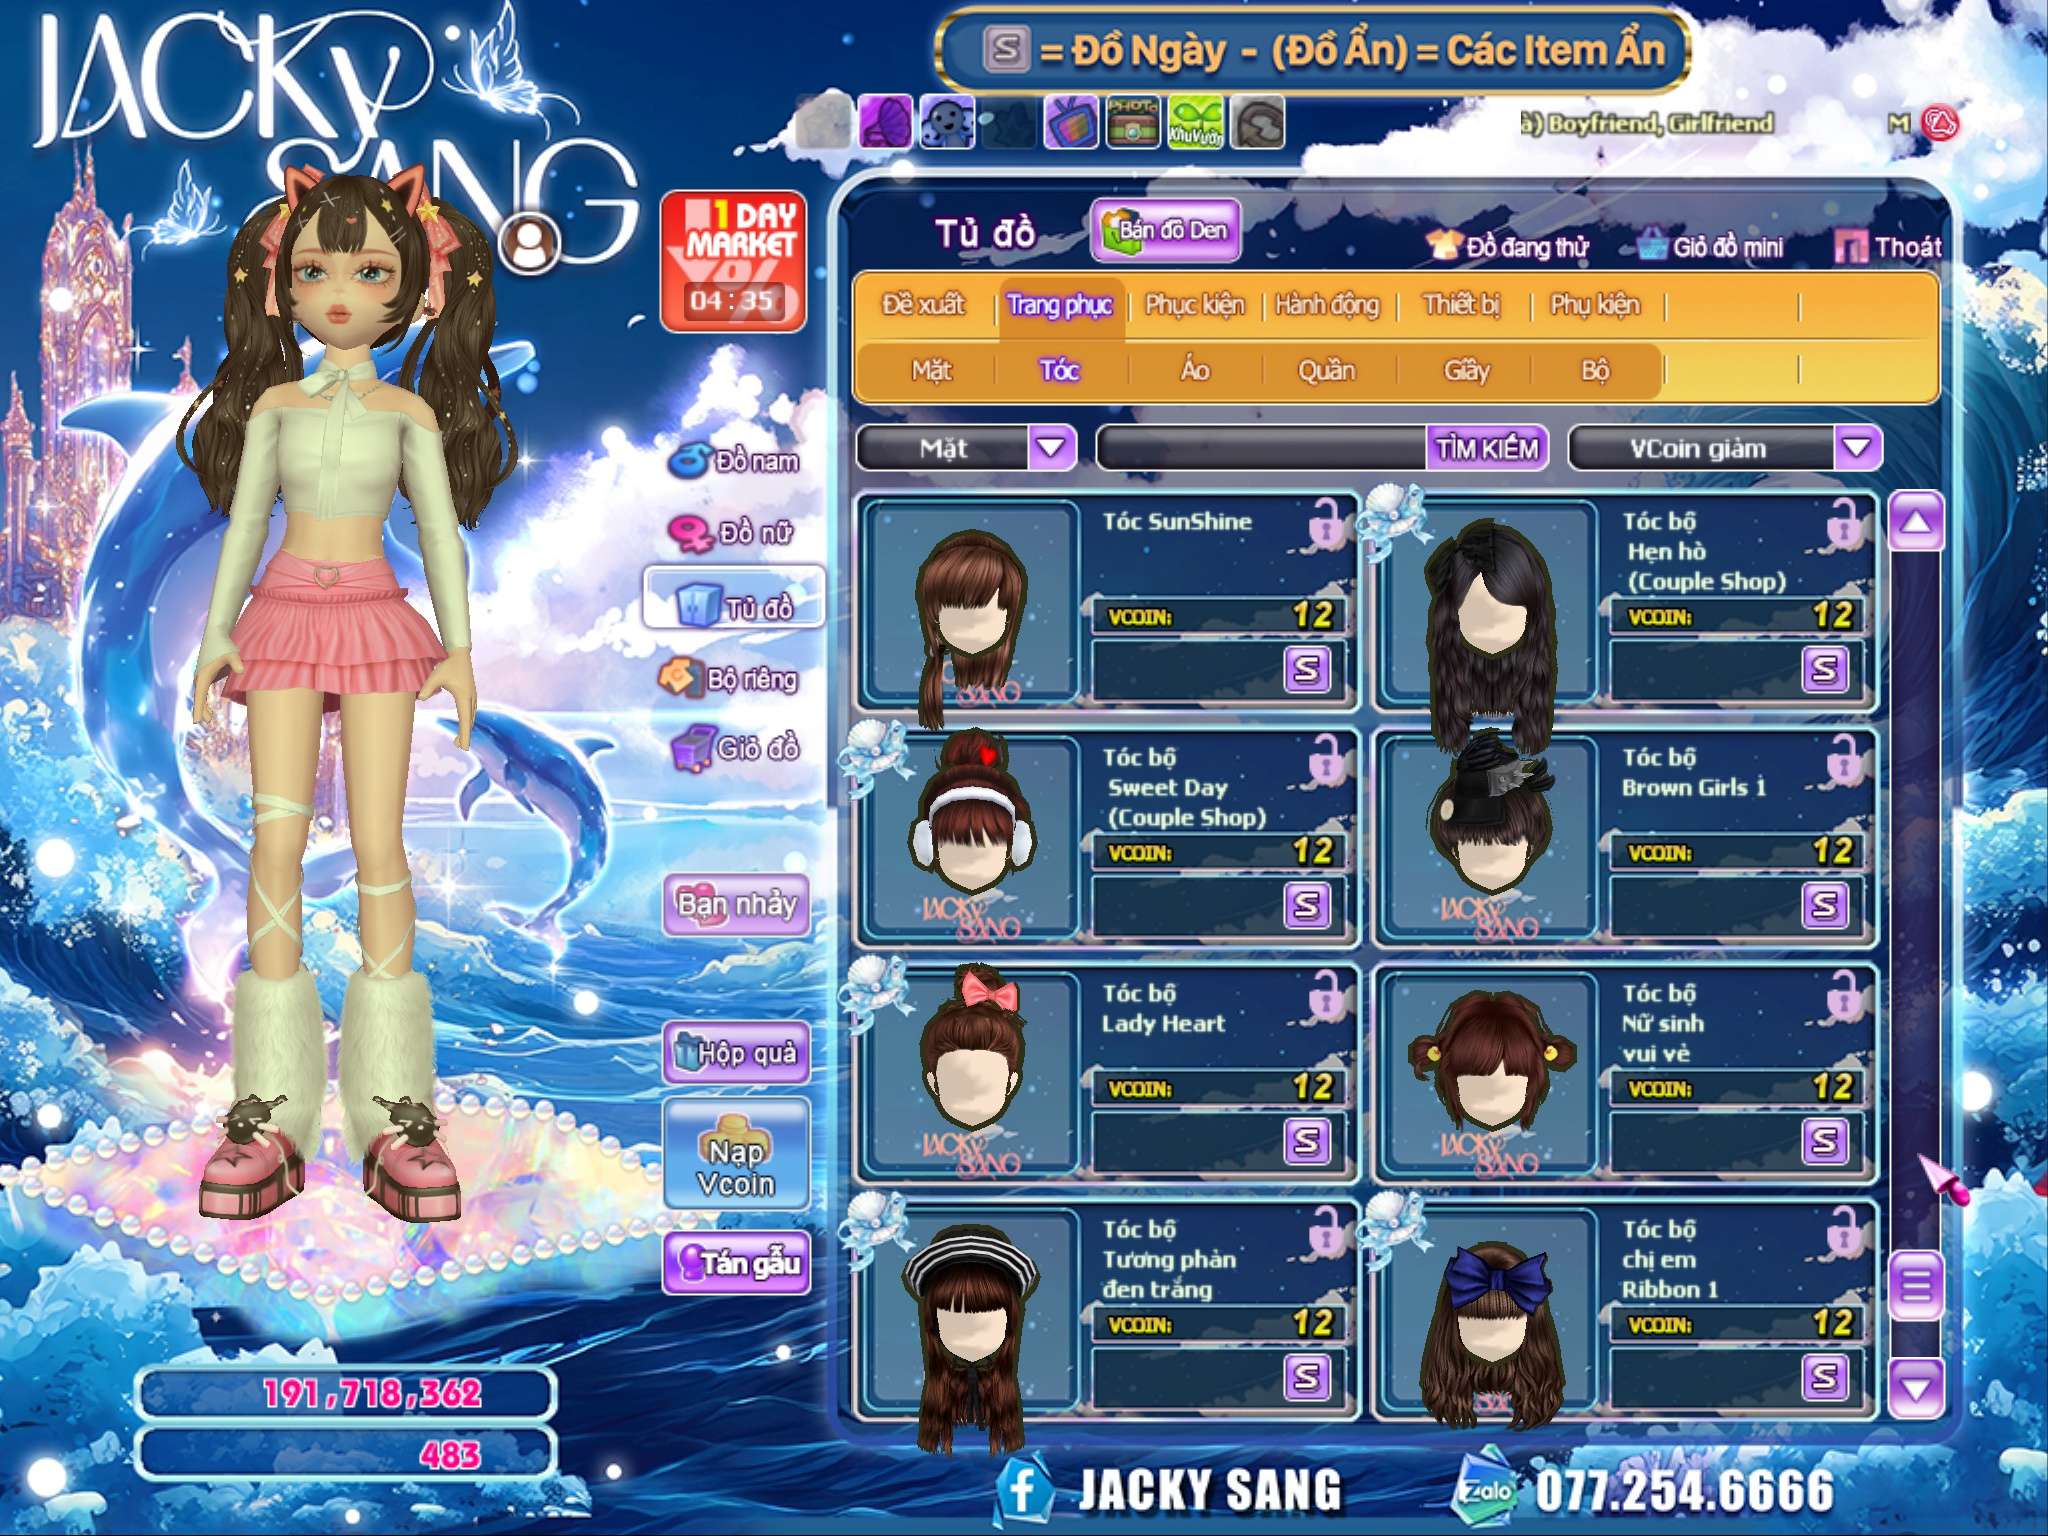Open Tán gẫu chat

tap(736, 1264)
